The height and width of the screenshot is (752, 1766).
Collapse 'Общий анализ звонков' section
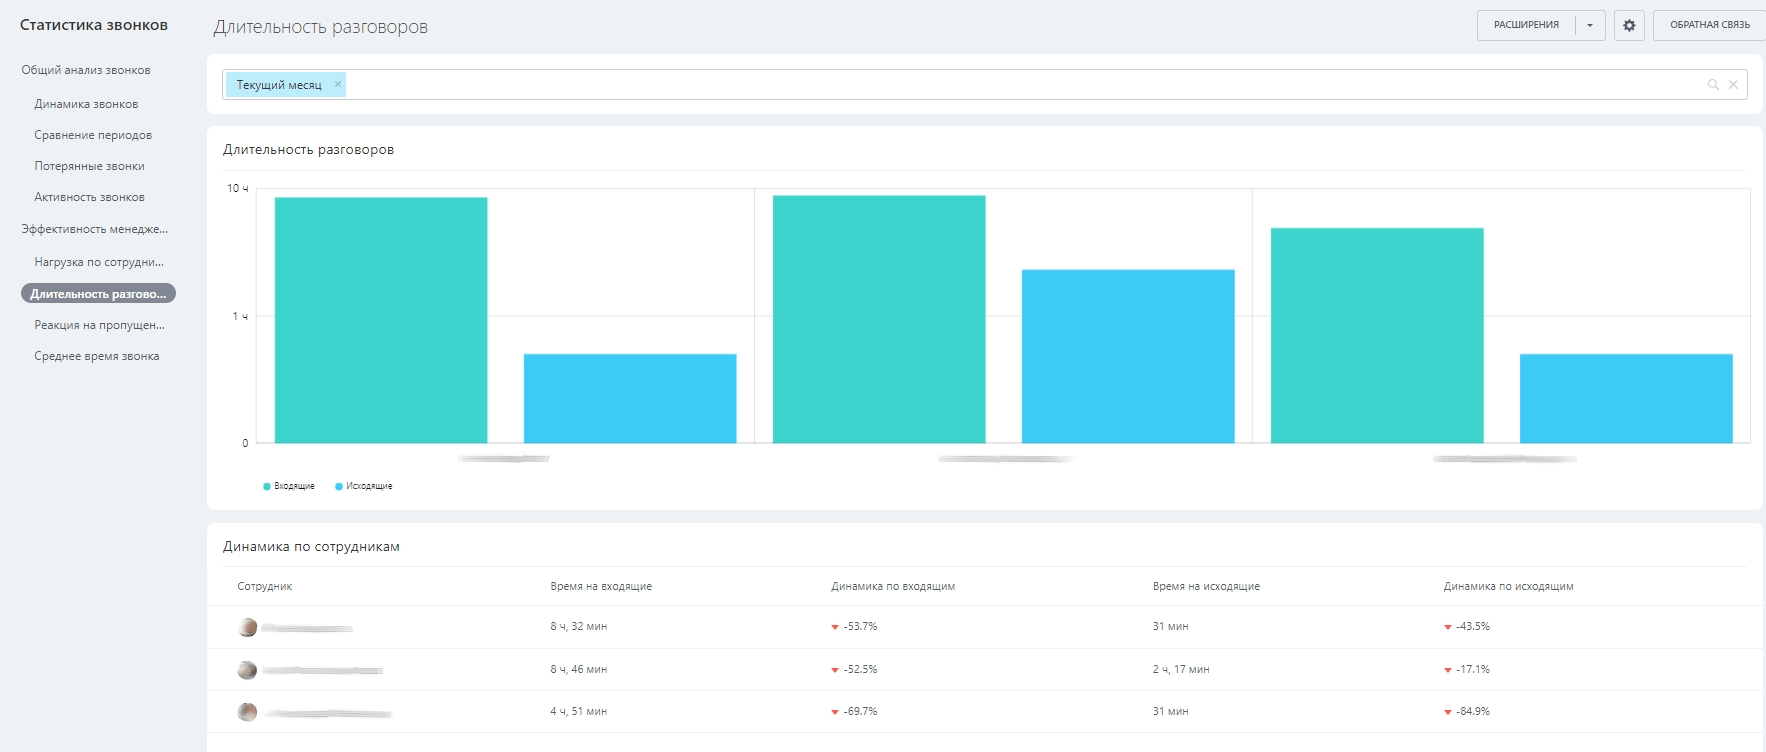(x=86, y=70)
